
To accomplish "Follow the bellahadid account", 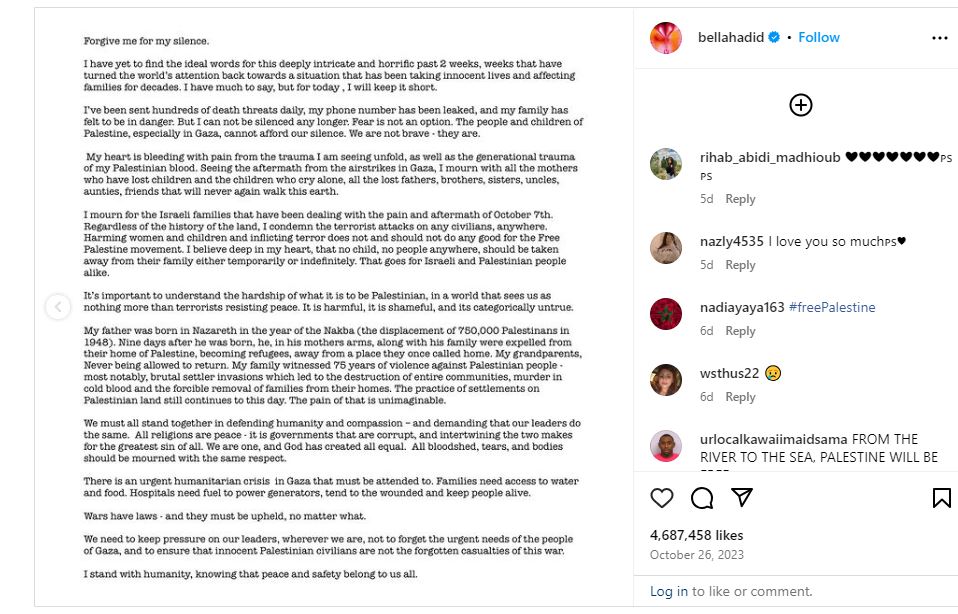I will [x=819, y=37].
